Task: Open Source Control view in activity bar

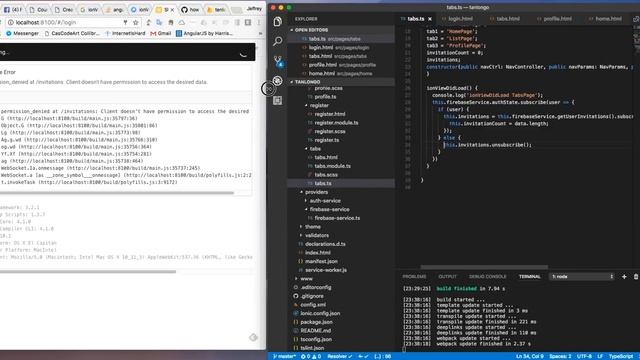Action: coord(278,61)
